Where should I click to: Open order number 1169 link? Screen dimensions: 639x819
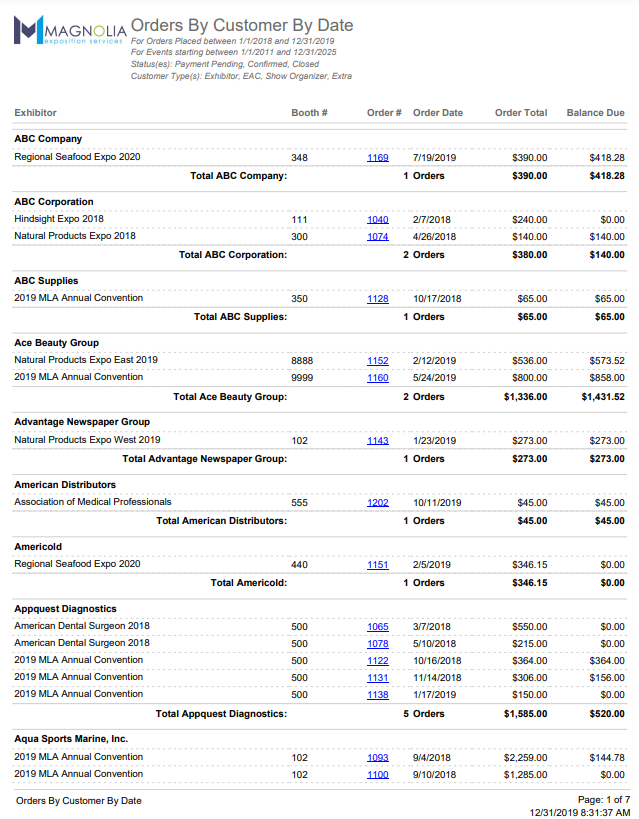tap(377, 158)
